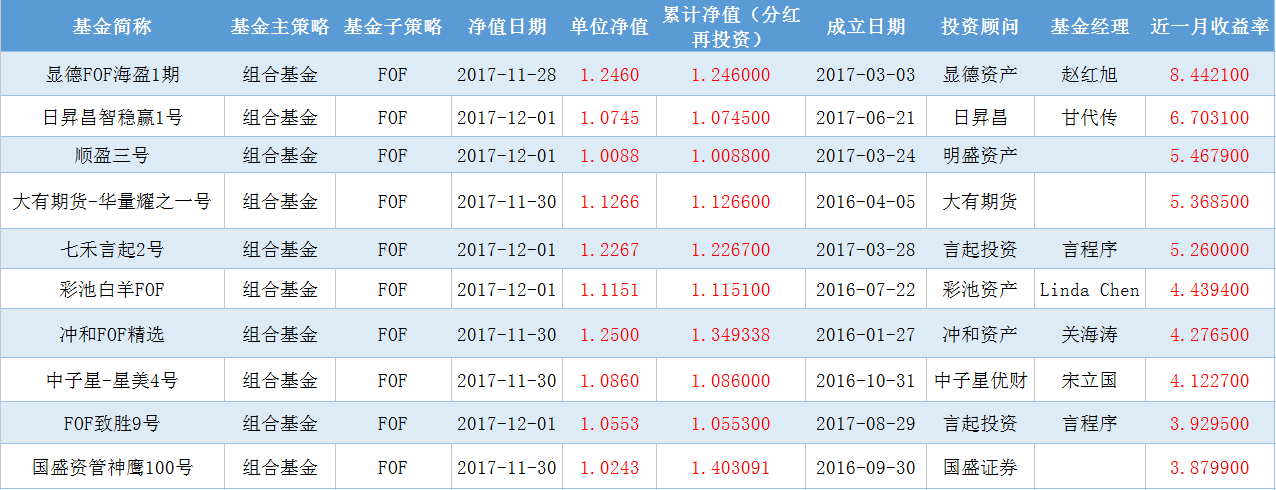1276x490 pixels.
Task: Click unit net value 1.2500
Action: coord(609,335)
